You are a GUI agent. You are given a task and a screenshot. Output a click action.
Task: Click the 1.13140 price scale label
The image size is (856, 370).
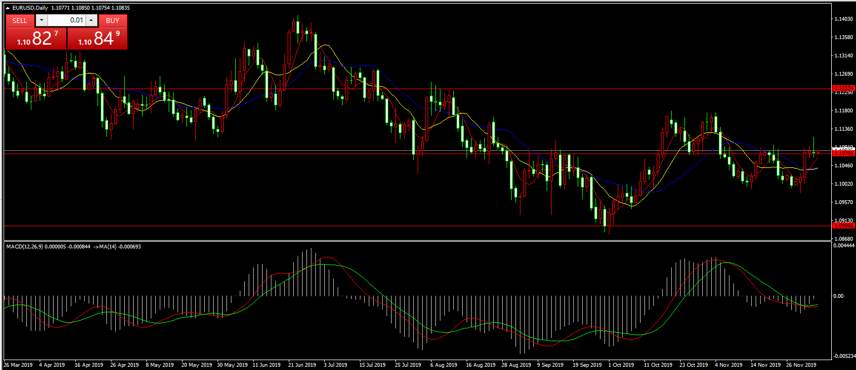(843, 56)
